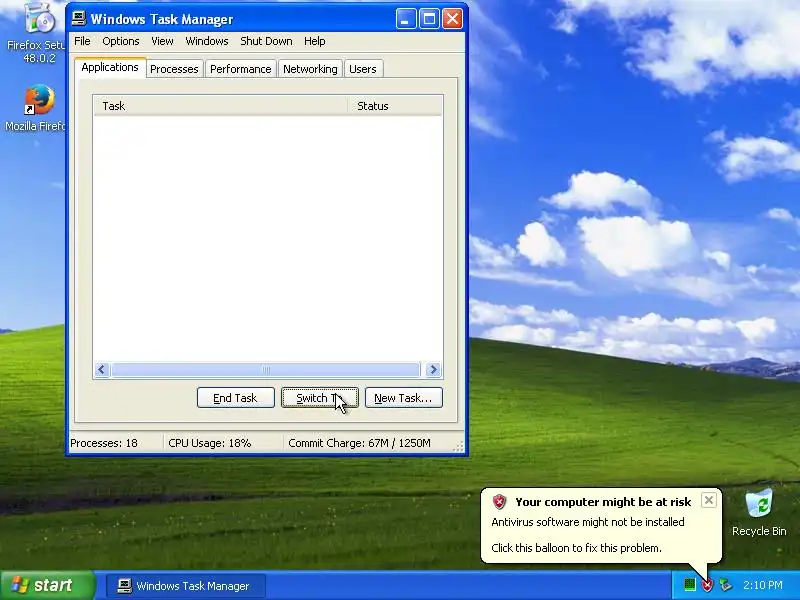Open the Shut Down menu
Viewport: 800px width, 600px height.
(x=266, y=41)
